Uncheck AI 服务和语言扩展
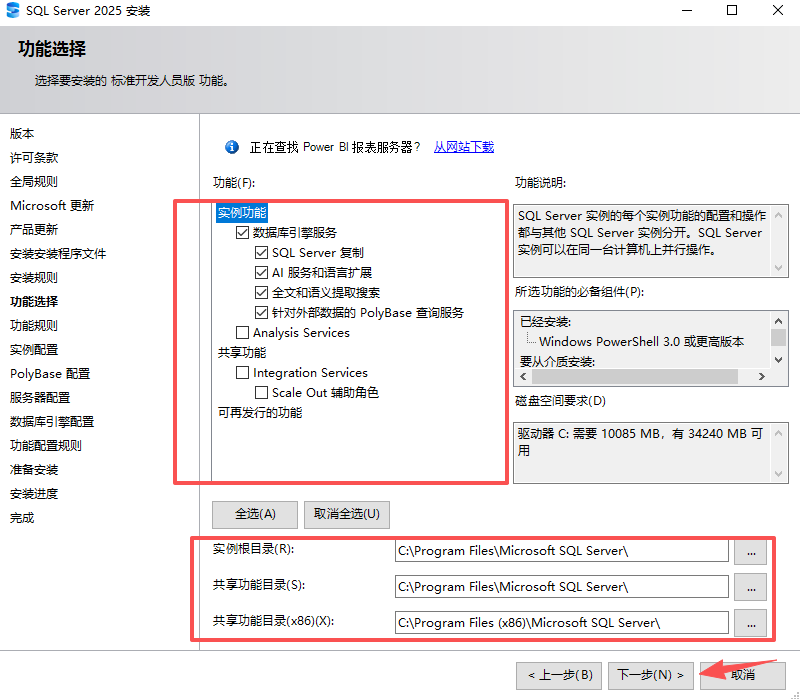The image size is (800, 699). click(261, 272)
